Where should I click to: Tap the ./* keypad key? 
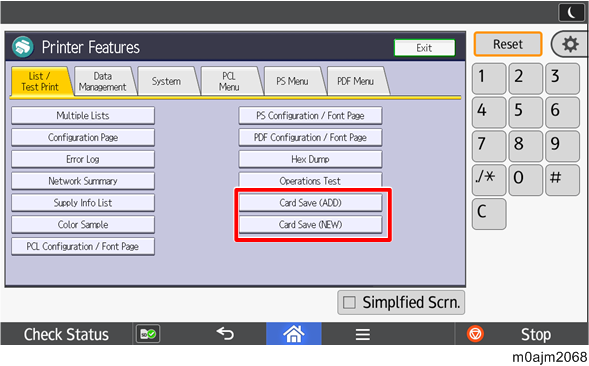point(489,180)
